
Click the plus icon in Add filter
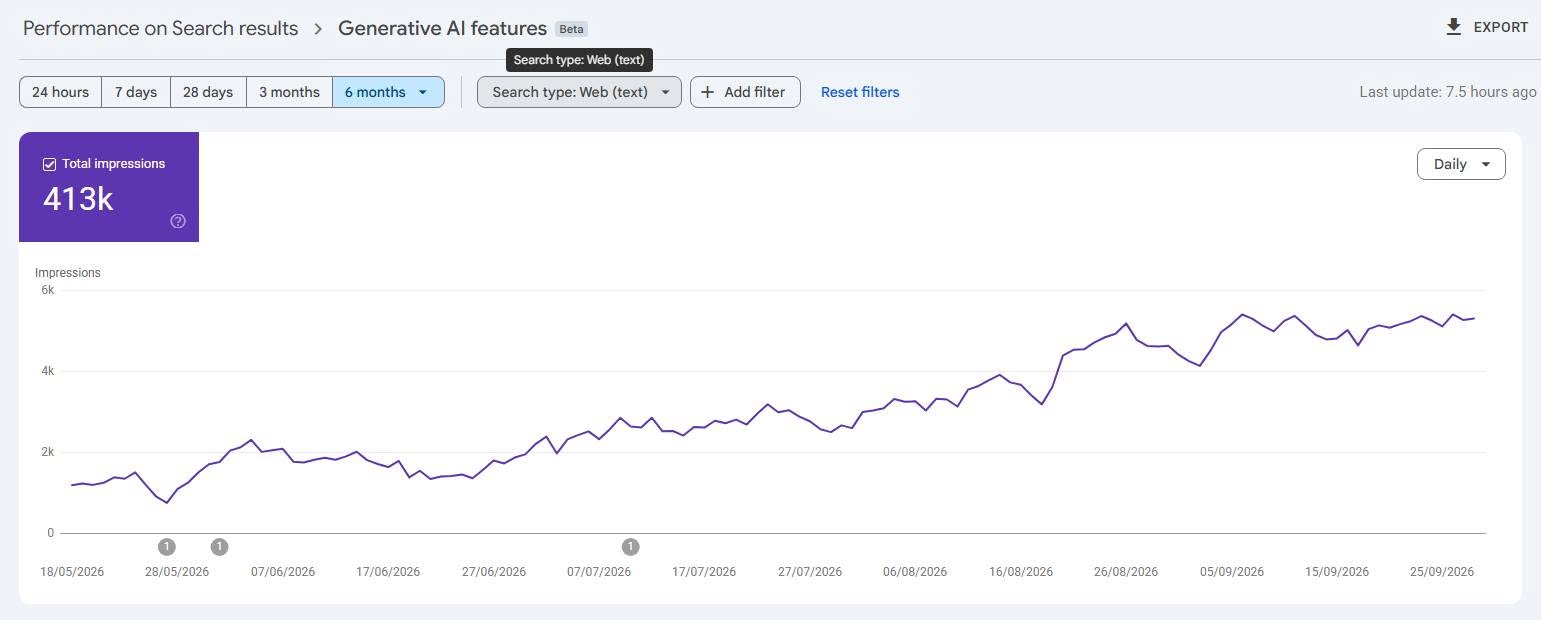[x=707, y=92]
